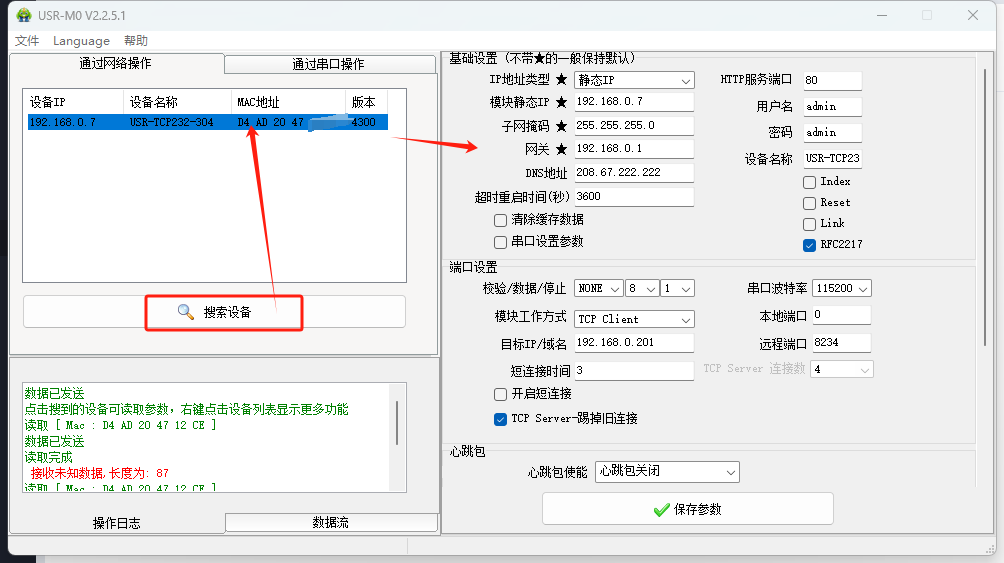Open the 文件 menu
Image resolution: width=1004 pixels, height=563 pixels.
(x=27, y=41)
